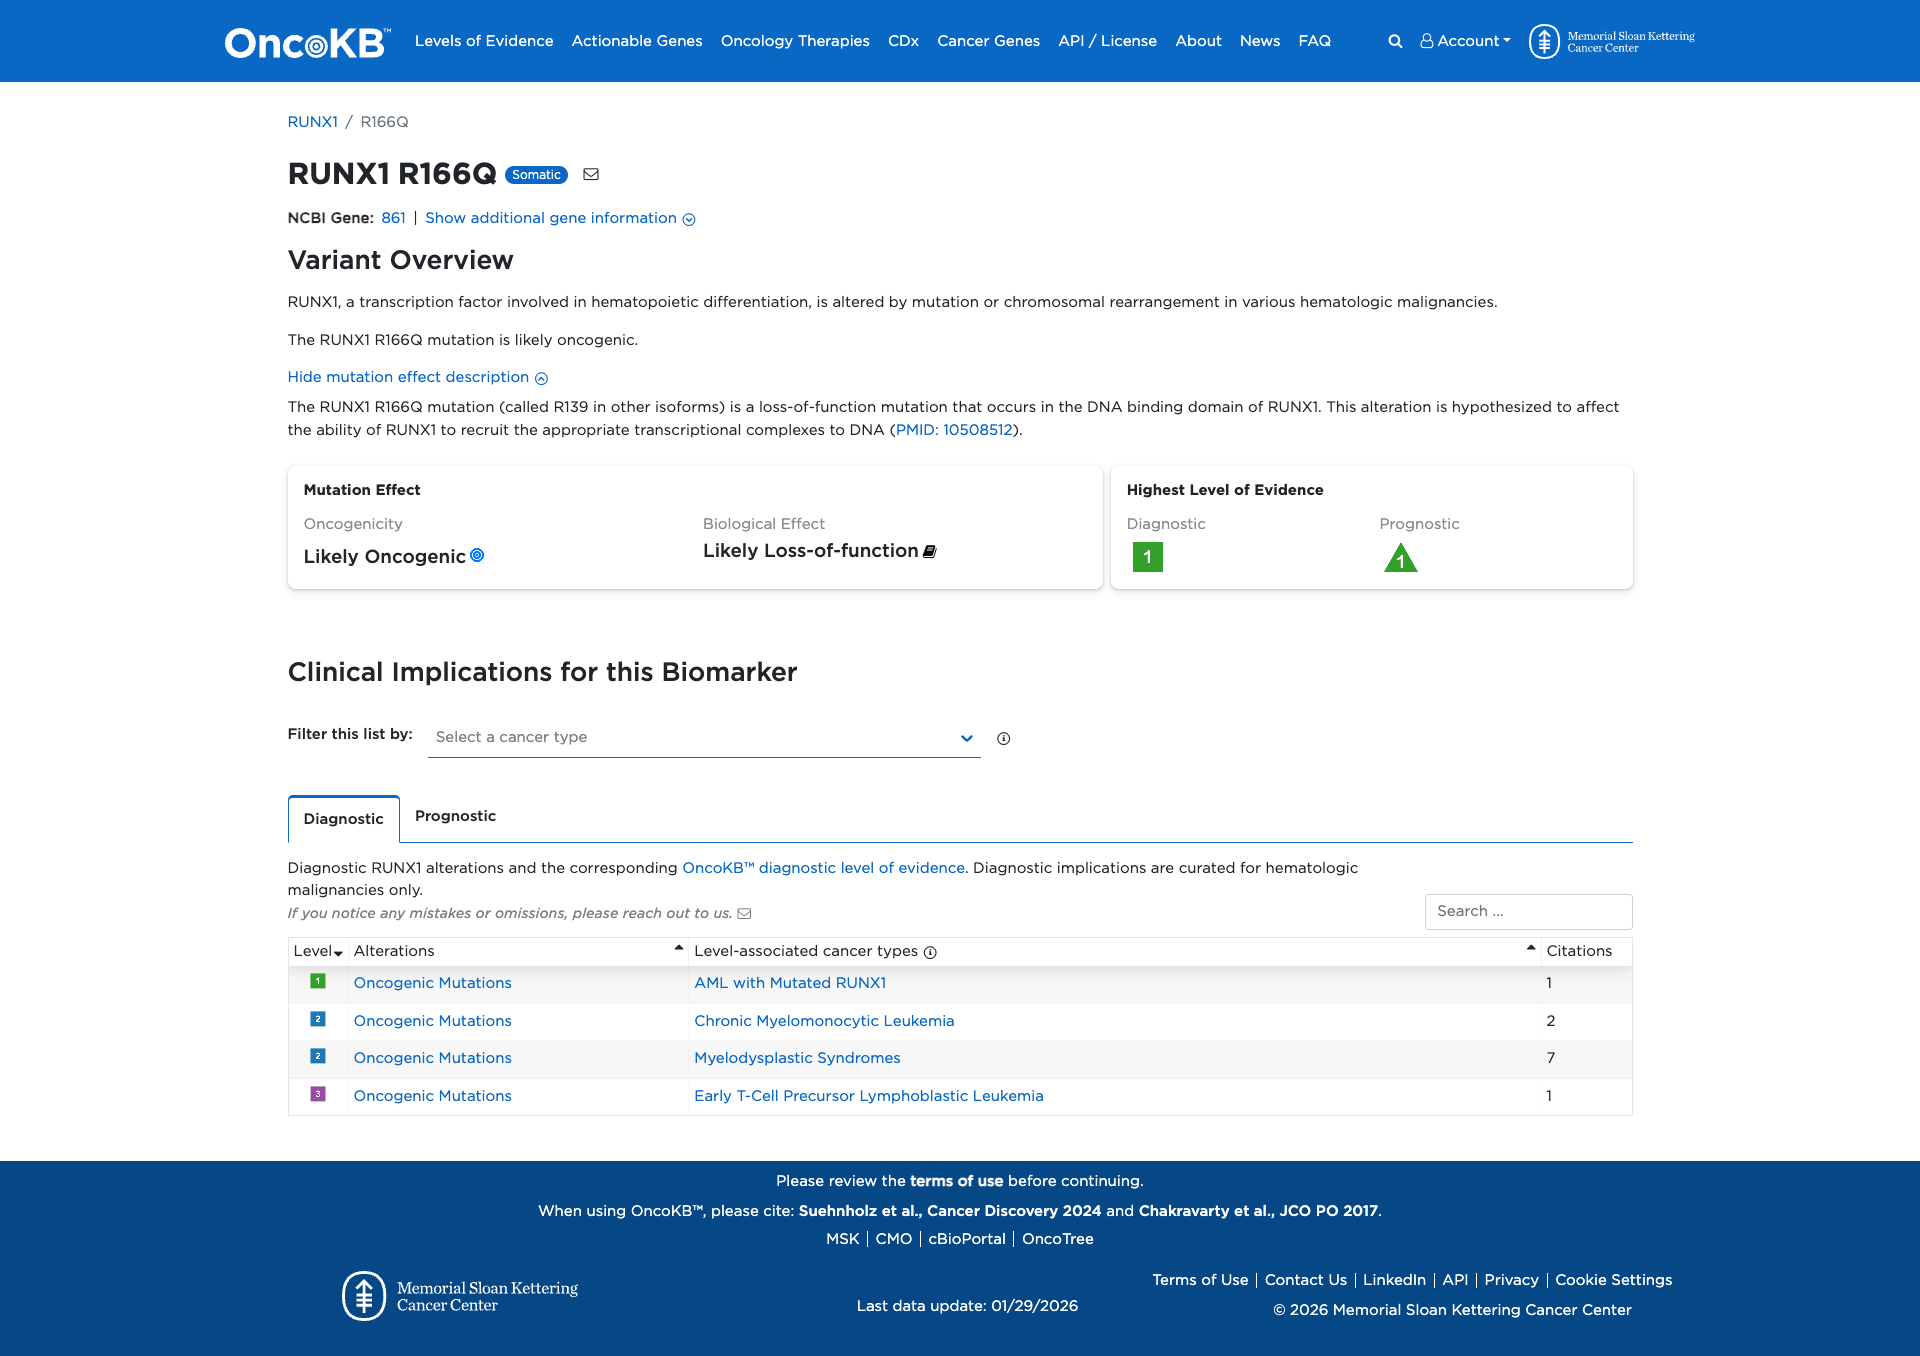Click the info icon next to cancer type filter
Image resolution: width=1920 pixels, height=1356 pixels.
1003,738
